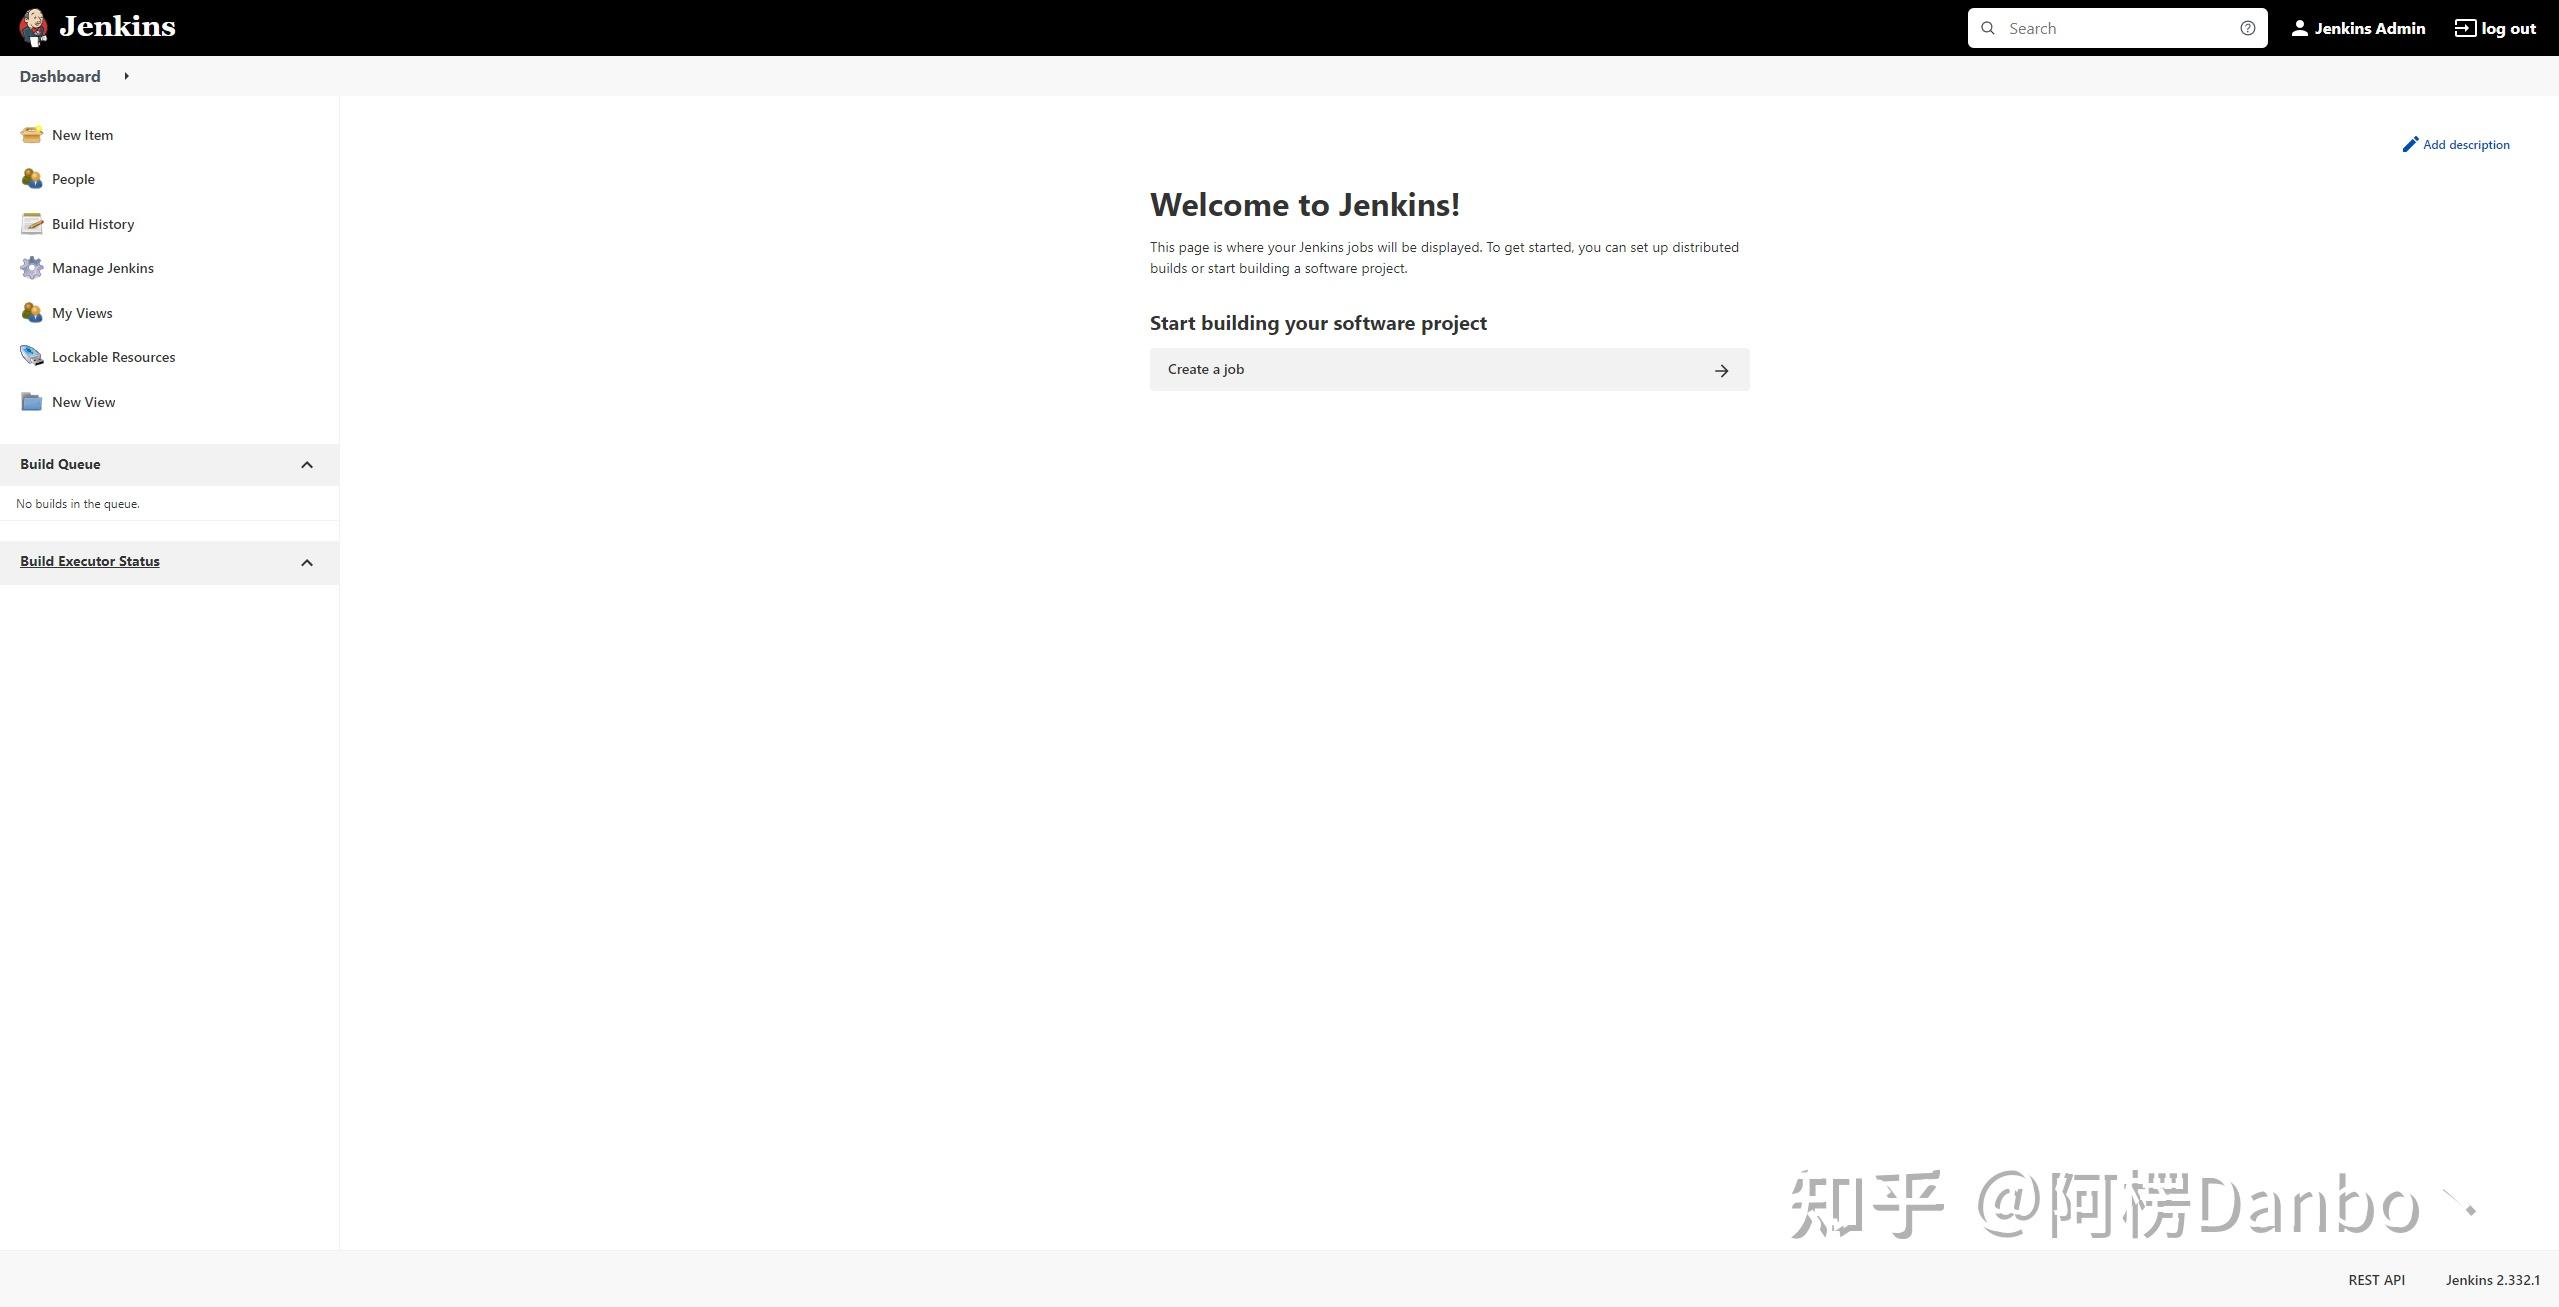Click the log out menu item

pos(2496,27)
